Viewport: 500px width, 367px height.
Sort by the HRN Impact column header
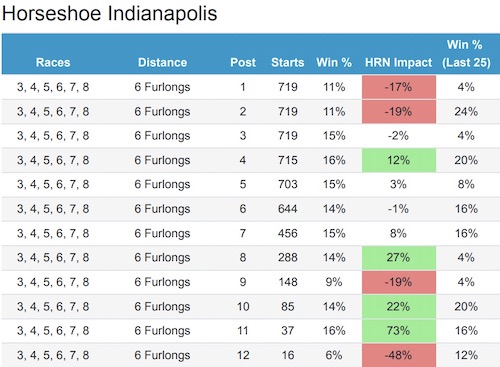pyautogui.click(x=398, y=62)
